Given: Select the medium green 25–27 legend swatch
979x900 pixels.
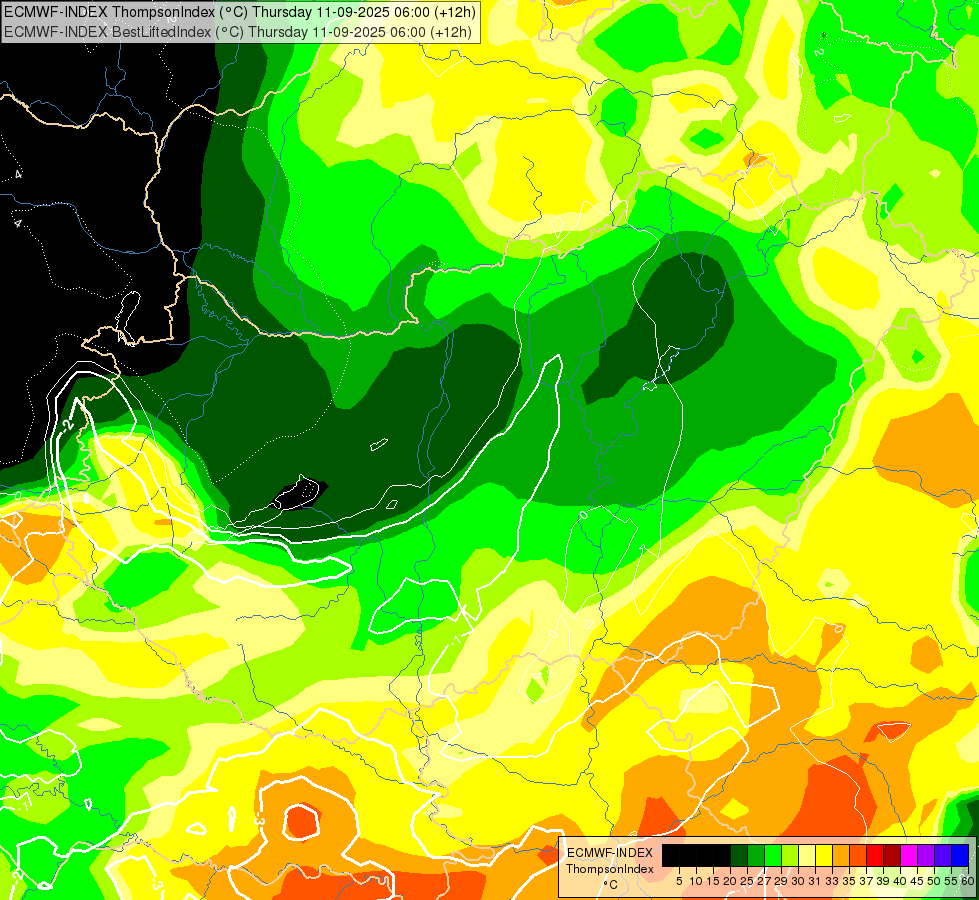Looking at the screenshot, I should click(x=755, y=855).
